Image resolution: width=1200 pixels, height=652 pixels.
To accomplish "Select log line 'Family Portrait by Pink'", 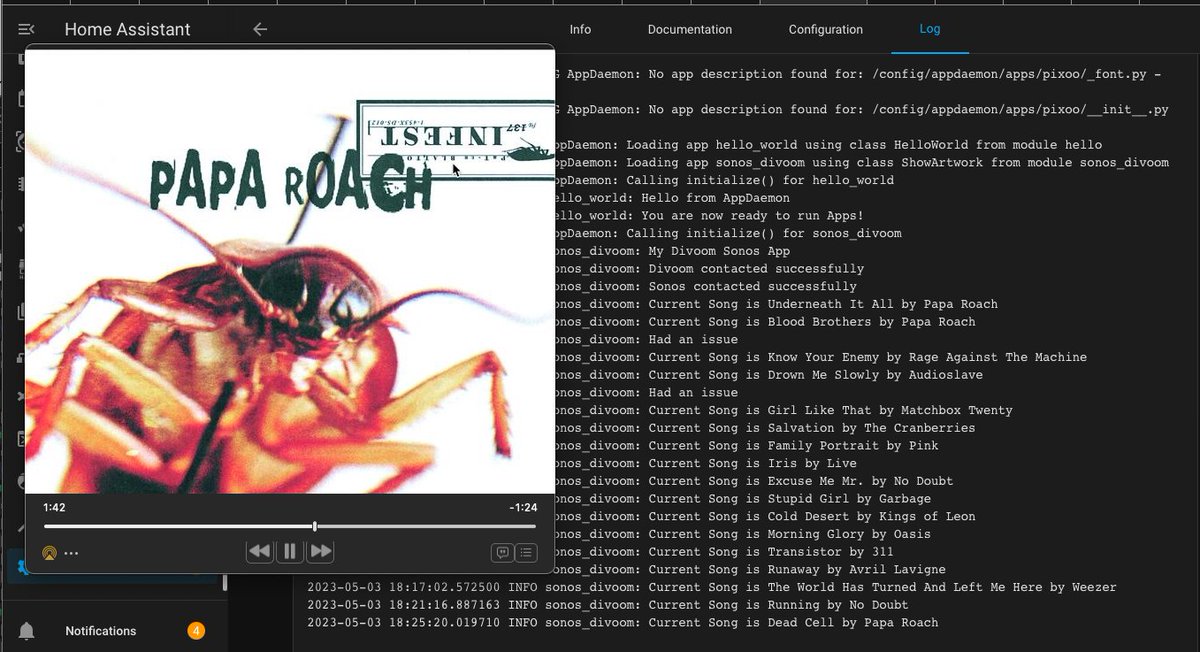I will pyautogui.click(x=747, y=446).
